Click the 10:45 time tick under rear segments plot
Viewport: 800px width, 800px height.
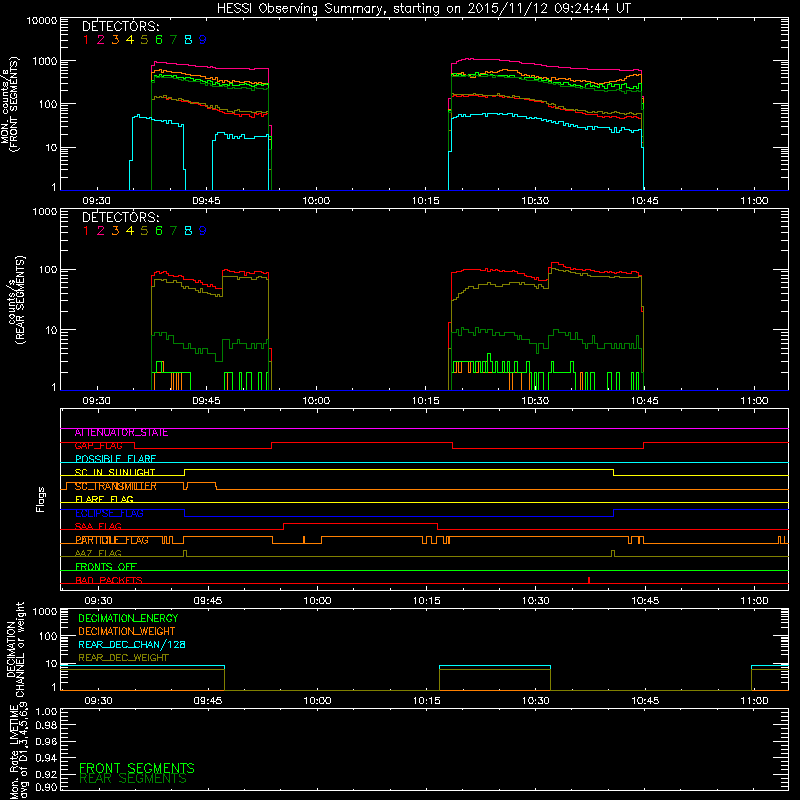[645, 401]
